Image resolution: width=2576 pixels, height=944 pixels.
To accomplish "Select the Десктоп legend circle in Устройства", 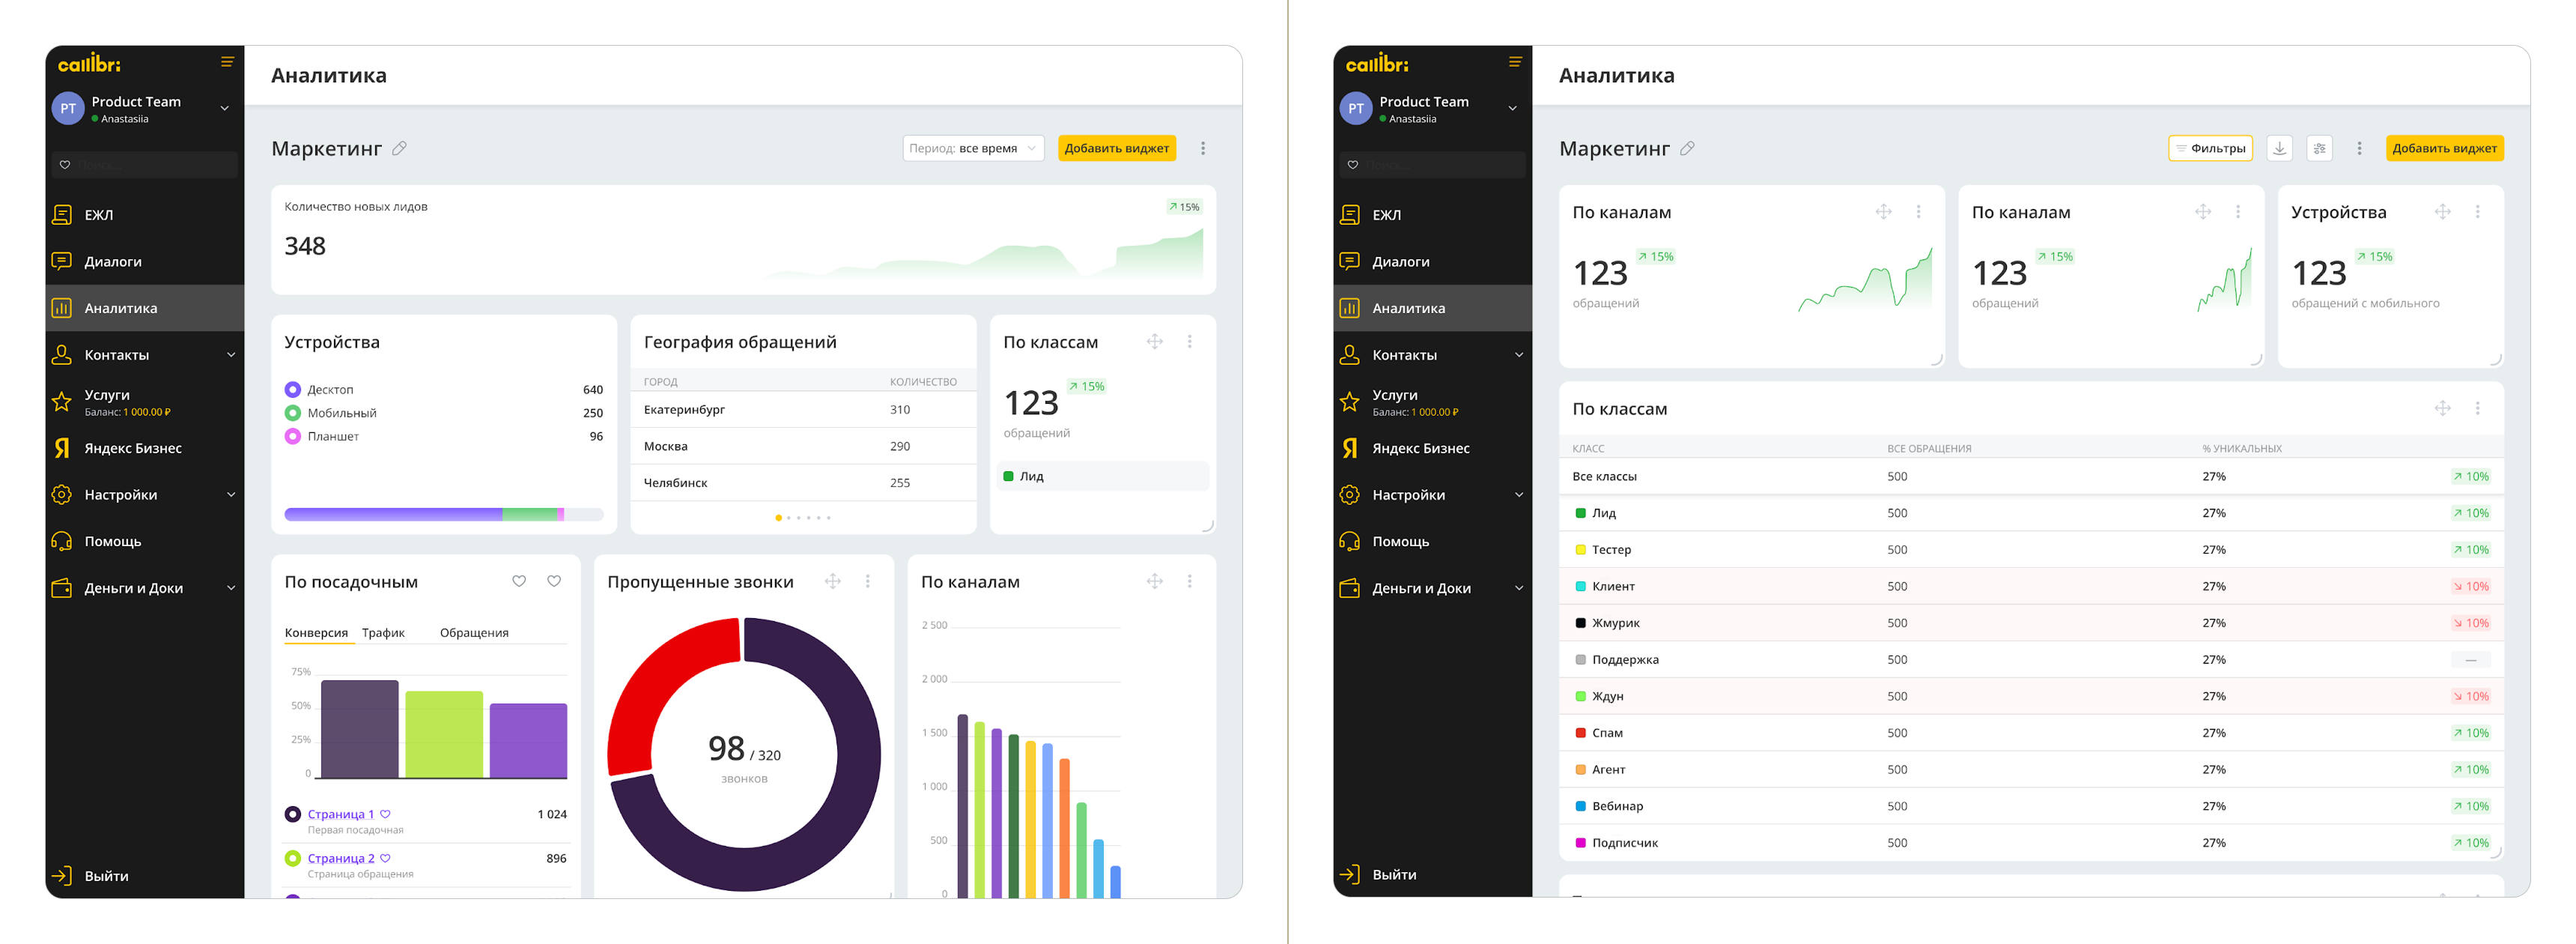I will coord(292,389).
